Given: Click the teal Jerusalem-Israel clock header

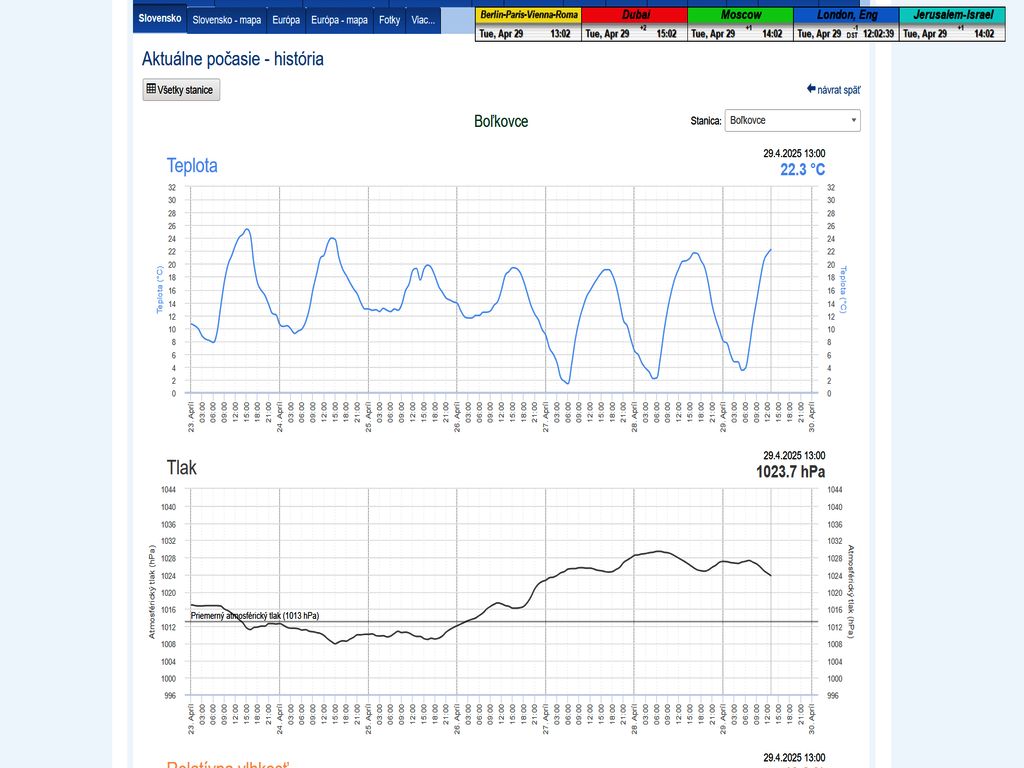Looking at the screenshot, I should pos(952,15).
